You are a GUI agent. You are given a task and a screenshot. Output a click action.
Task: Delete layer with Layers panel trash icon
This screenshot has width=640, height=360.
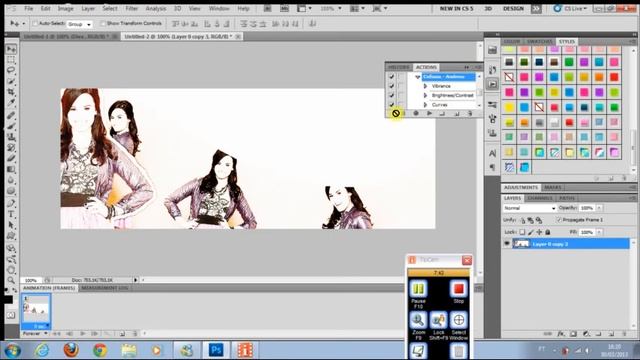tap(624, 334)
